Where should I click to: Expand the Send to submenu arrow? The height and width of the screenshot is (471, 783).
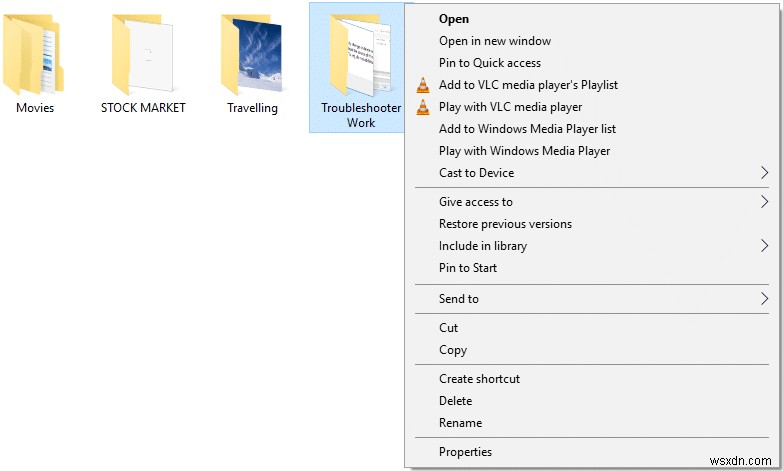[764, 299]
